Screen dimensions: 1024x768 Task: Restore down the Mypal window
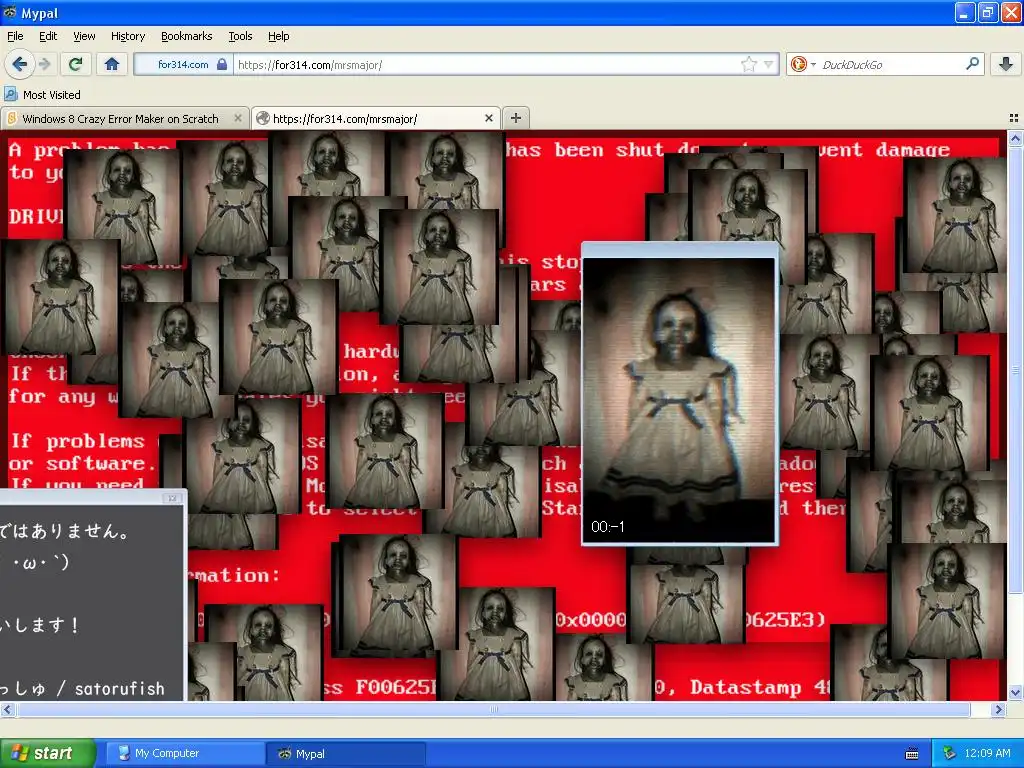[x=988, y=12]
